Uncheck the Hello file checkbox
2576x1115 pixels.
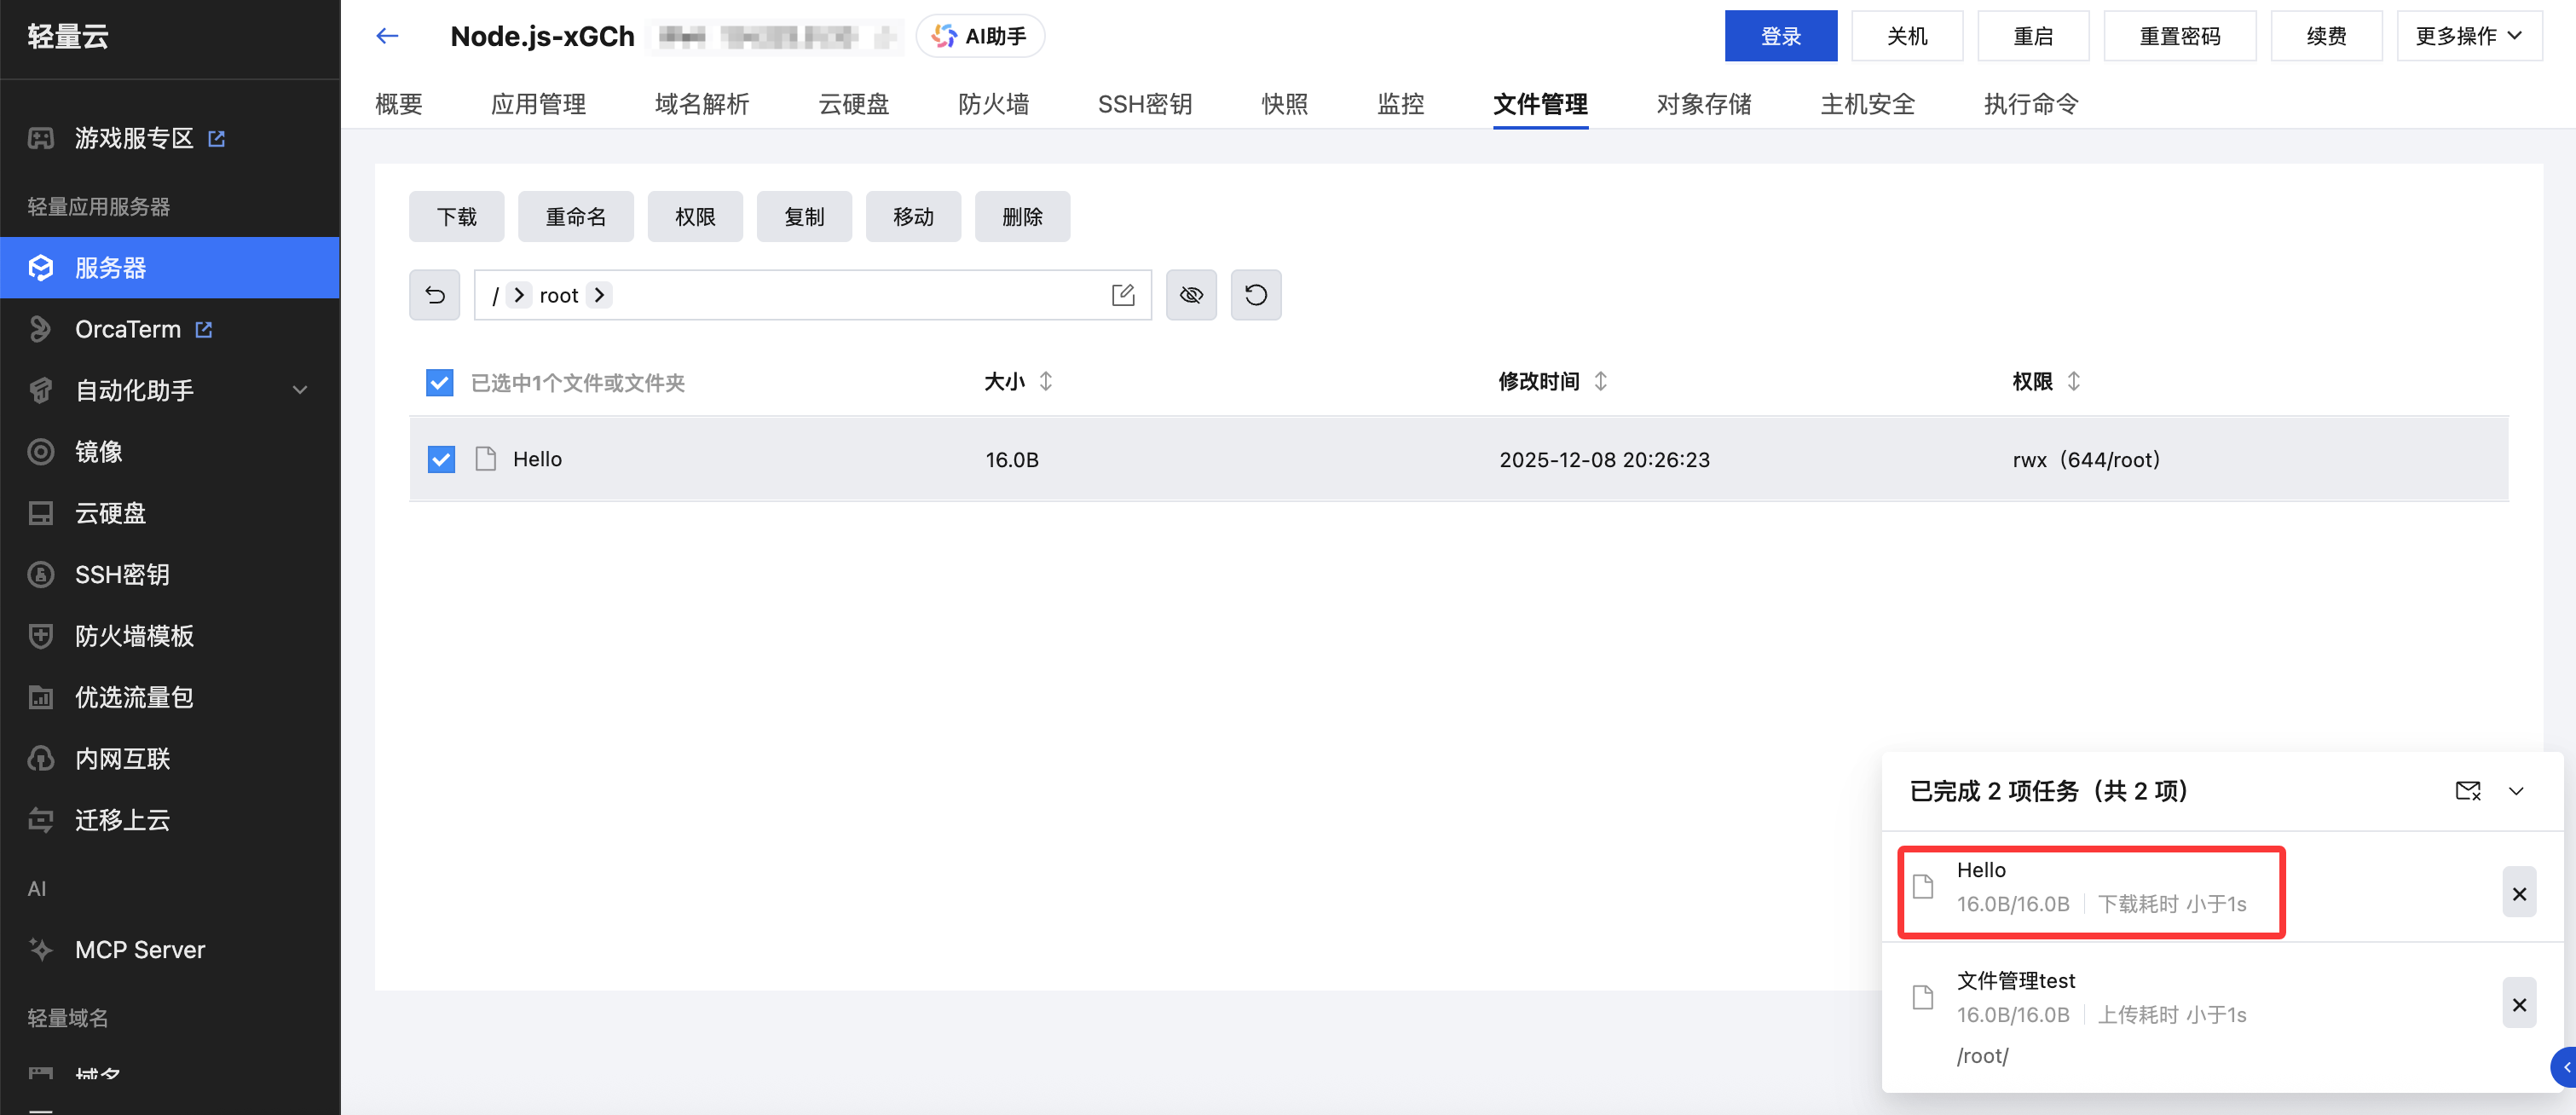(x=441, y=459)
